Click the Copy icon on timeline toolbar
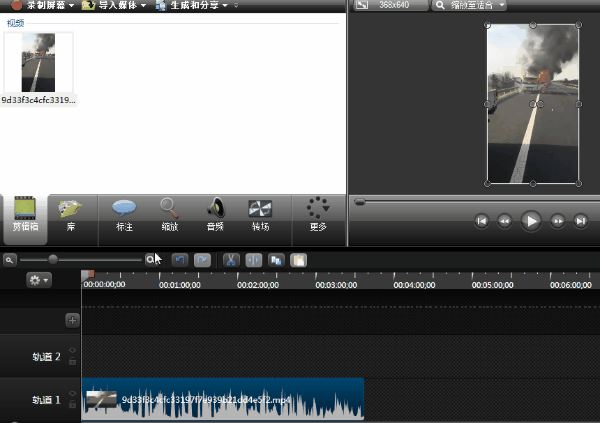Screen dimensions: 600x423 point(276,260)
